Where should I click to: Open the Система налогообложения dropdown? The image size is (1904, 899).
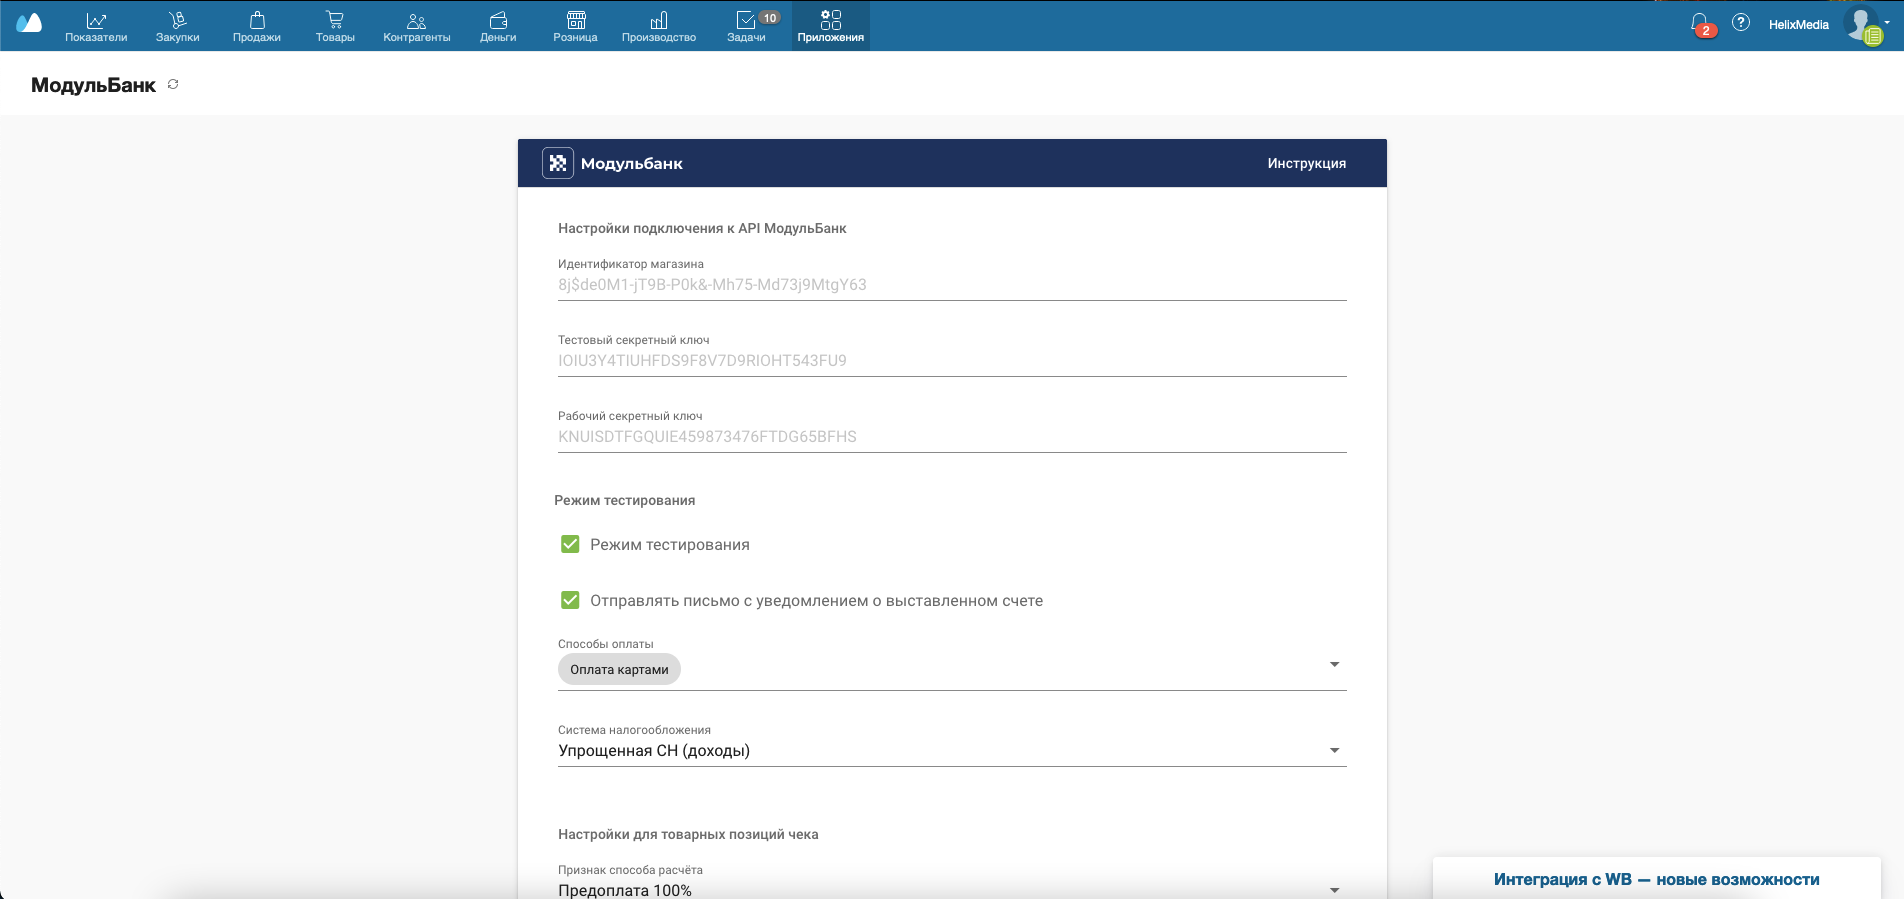[x=952, y=751]
